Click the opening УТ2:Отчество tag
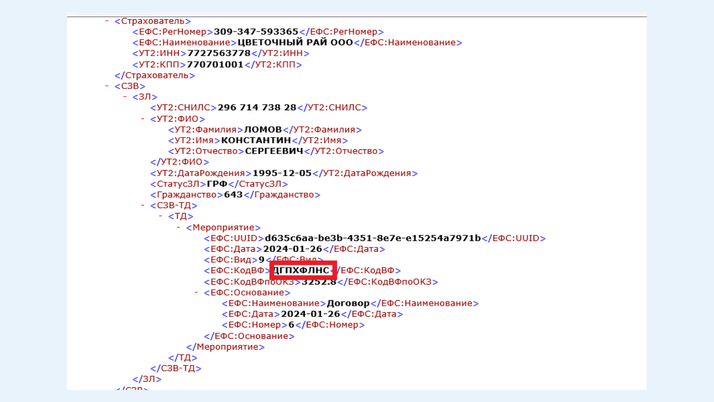714x402 pixels. point(206,151)
